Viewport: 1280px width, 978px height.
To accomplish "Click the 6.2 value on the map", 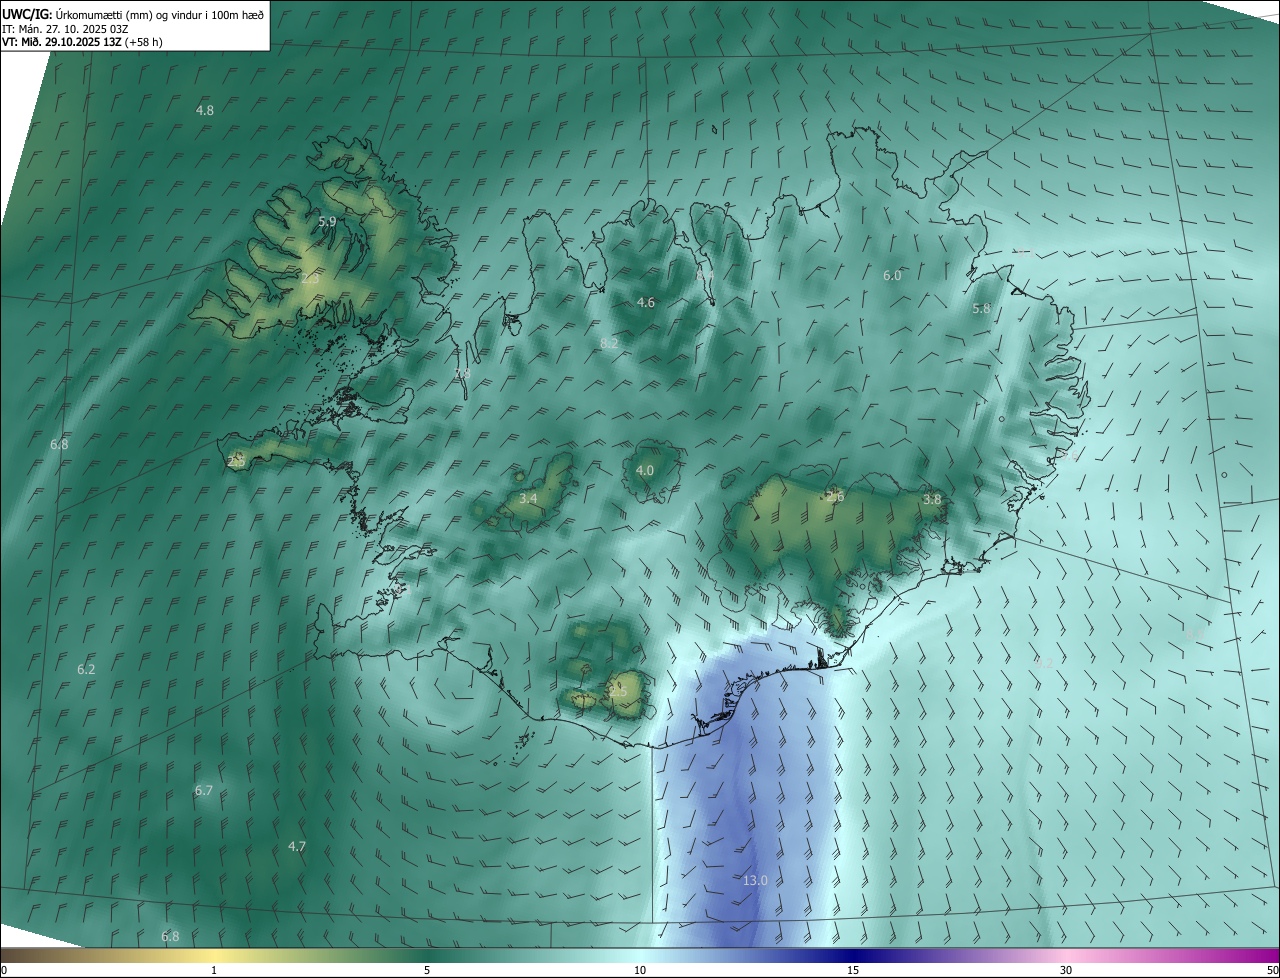I will point(86,669).
